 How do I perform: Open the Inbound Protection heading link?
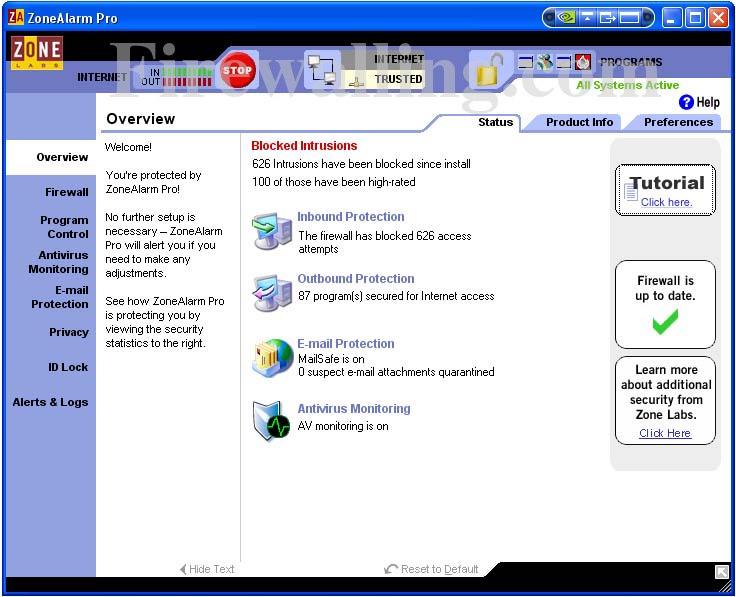pos(351,217)
